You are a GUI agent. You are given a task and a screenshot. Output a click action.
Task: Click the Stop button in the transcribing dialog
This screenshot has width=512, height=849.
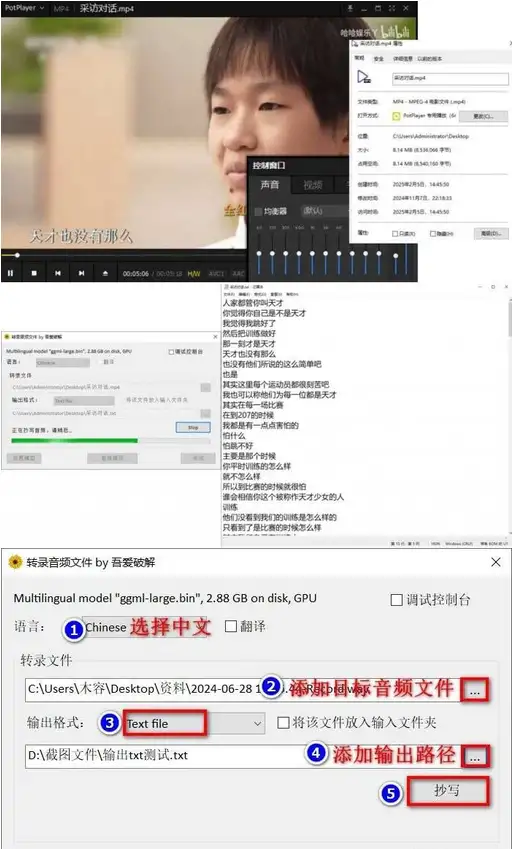(x=193, y=427)
